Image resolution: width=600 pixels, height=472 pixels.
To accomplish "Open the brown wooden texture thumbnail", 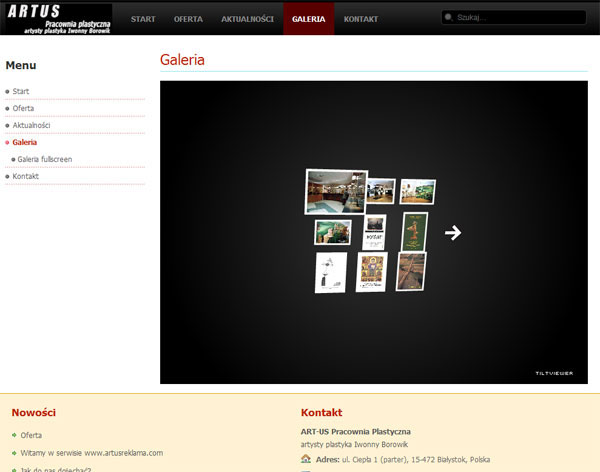I will coord(411,271).
